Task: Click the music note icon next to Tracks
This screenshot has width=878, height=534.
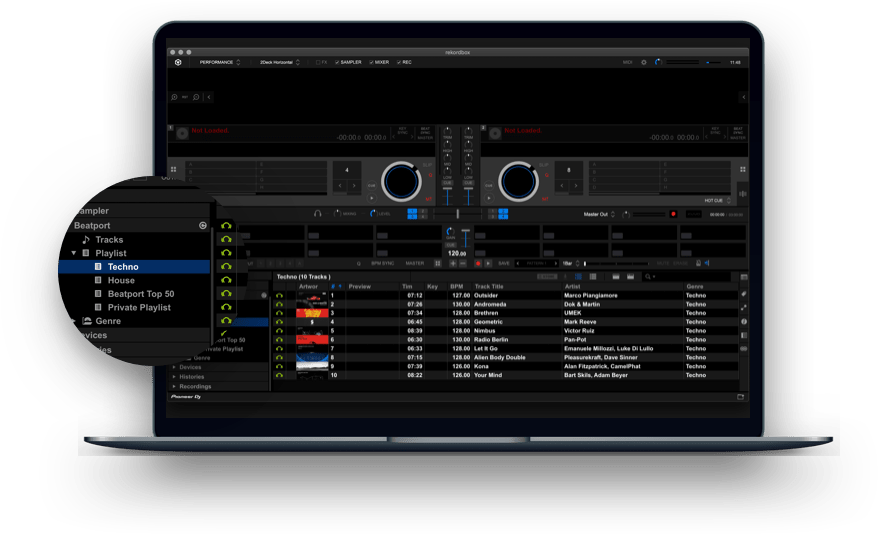Action: [86, 240]
